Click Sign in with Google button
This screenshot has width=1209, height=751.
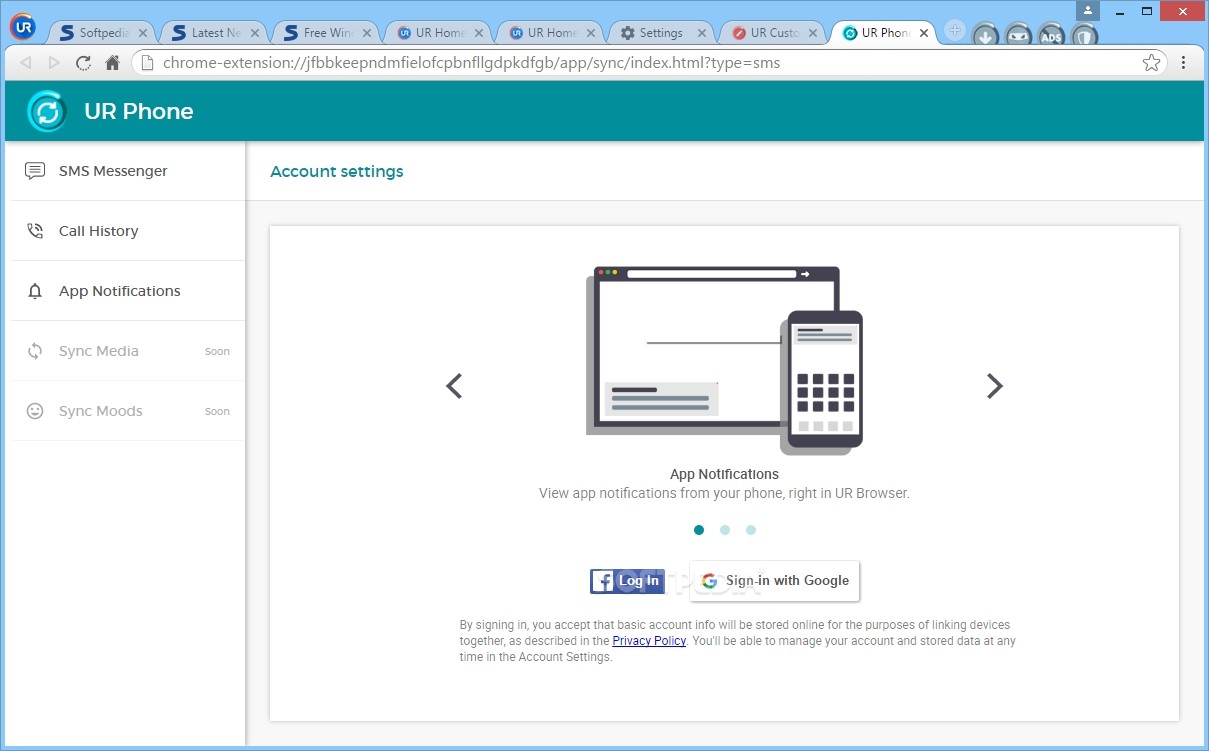click(x=775, y=581)
